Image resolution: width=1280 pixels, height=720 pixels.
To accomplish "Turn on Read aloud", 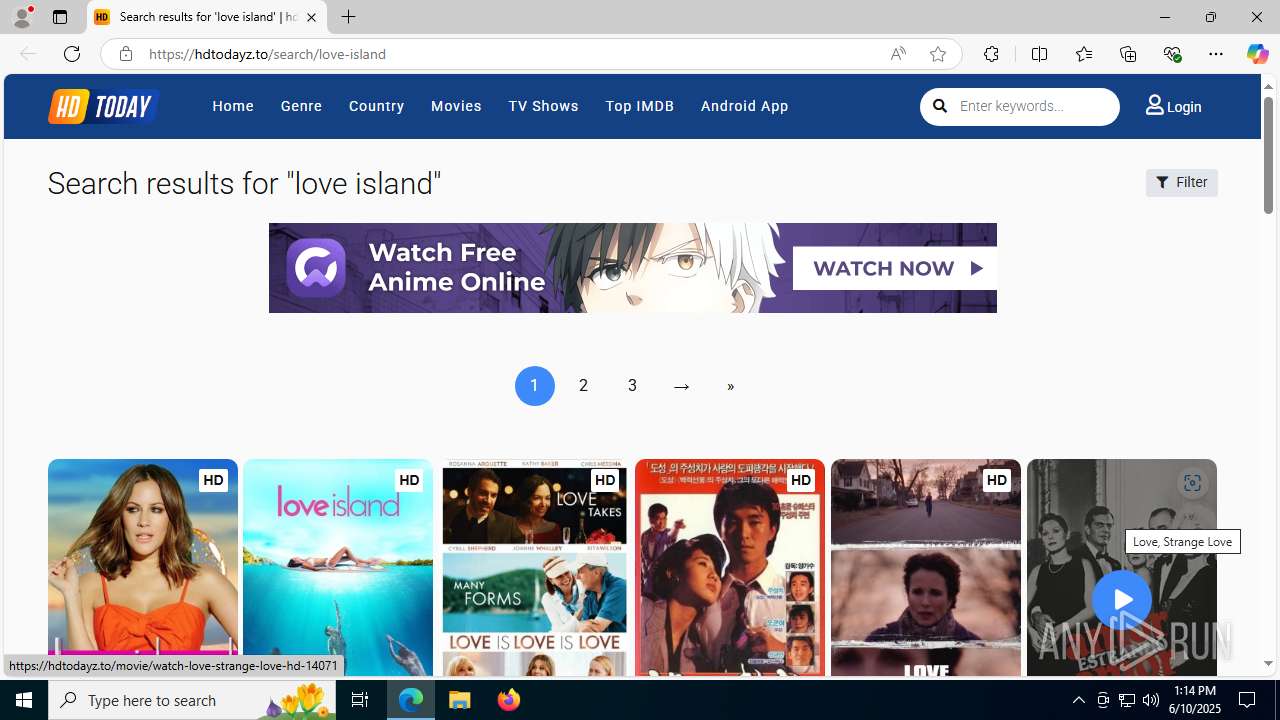I will [898, 54].
